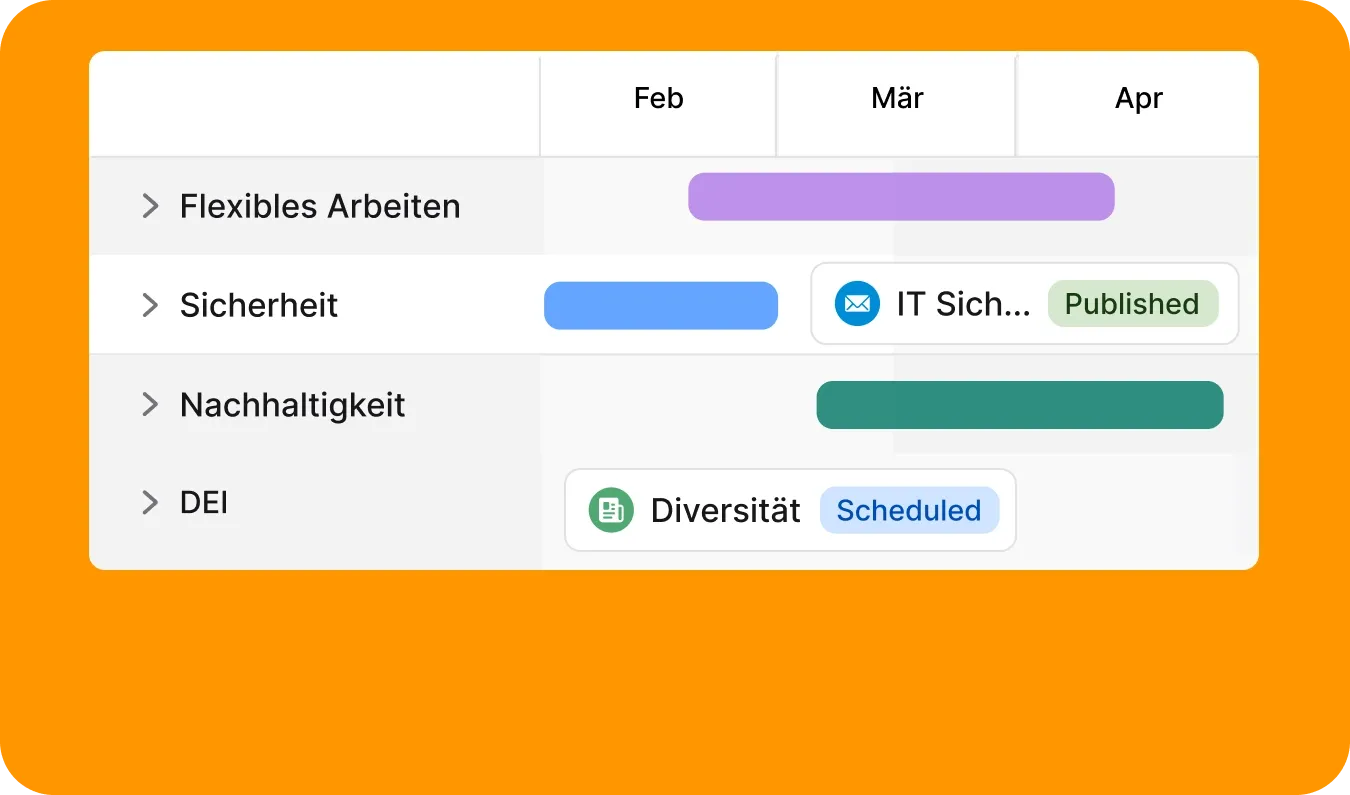Open the IT Sich... email card
This screenshot has height=795, width=1350.
[x=1025, y=304]
